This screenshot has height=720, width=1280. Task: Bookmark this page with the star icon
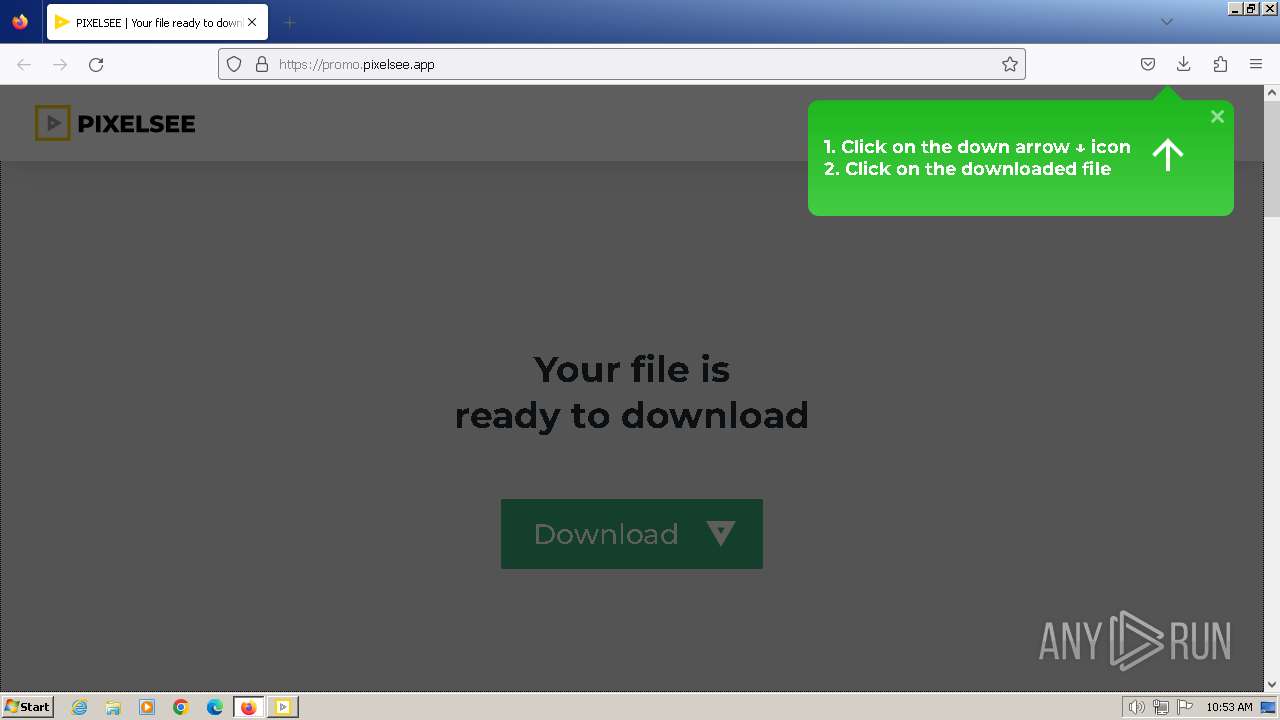1010,64
